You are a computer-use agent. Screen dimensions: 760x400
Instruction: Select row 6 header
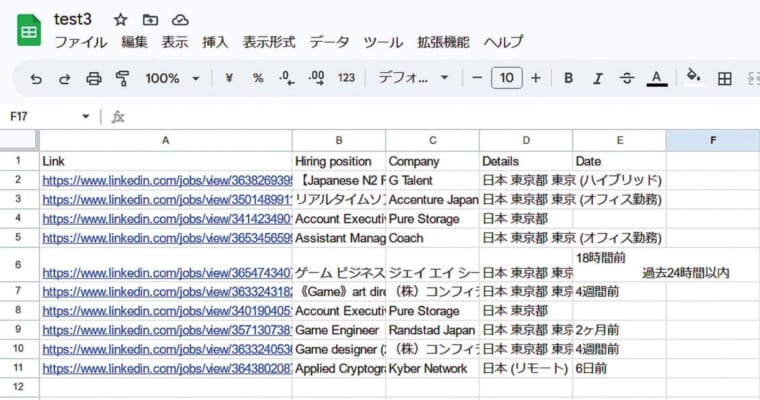tap(18, 265)
